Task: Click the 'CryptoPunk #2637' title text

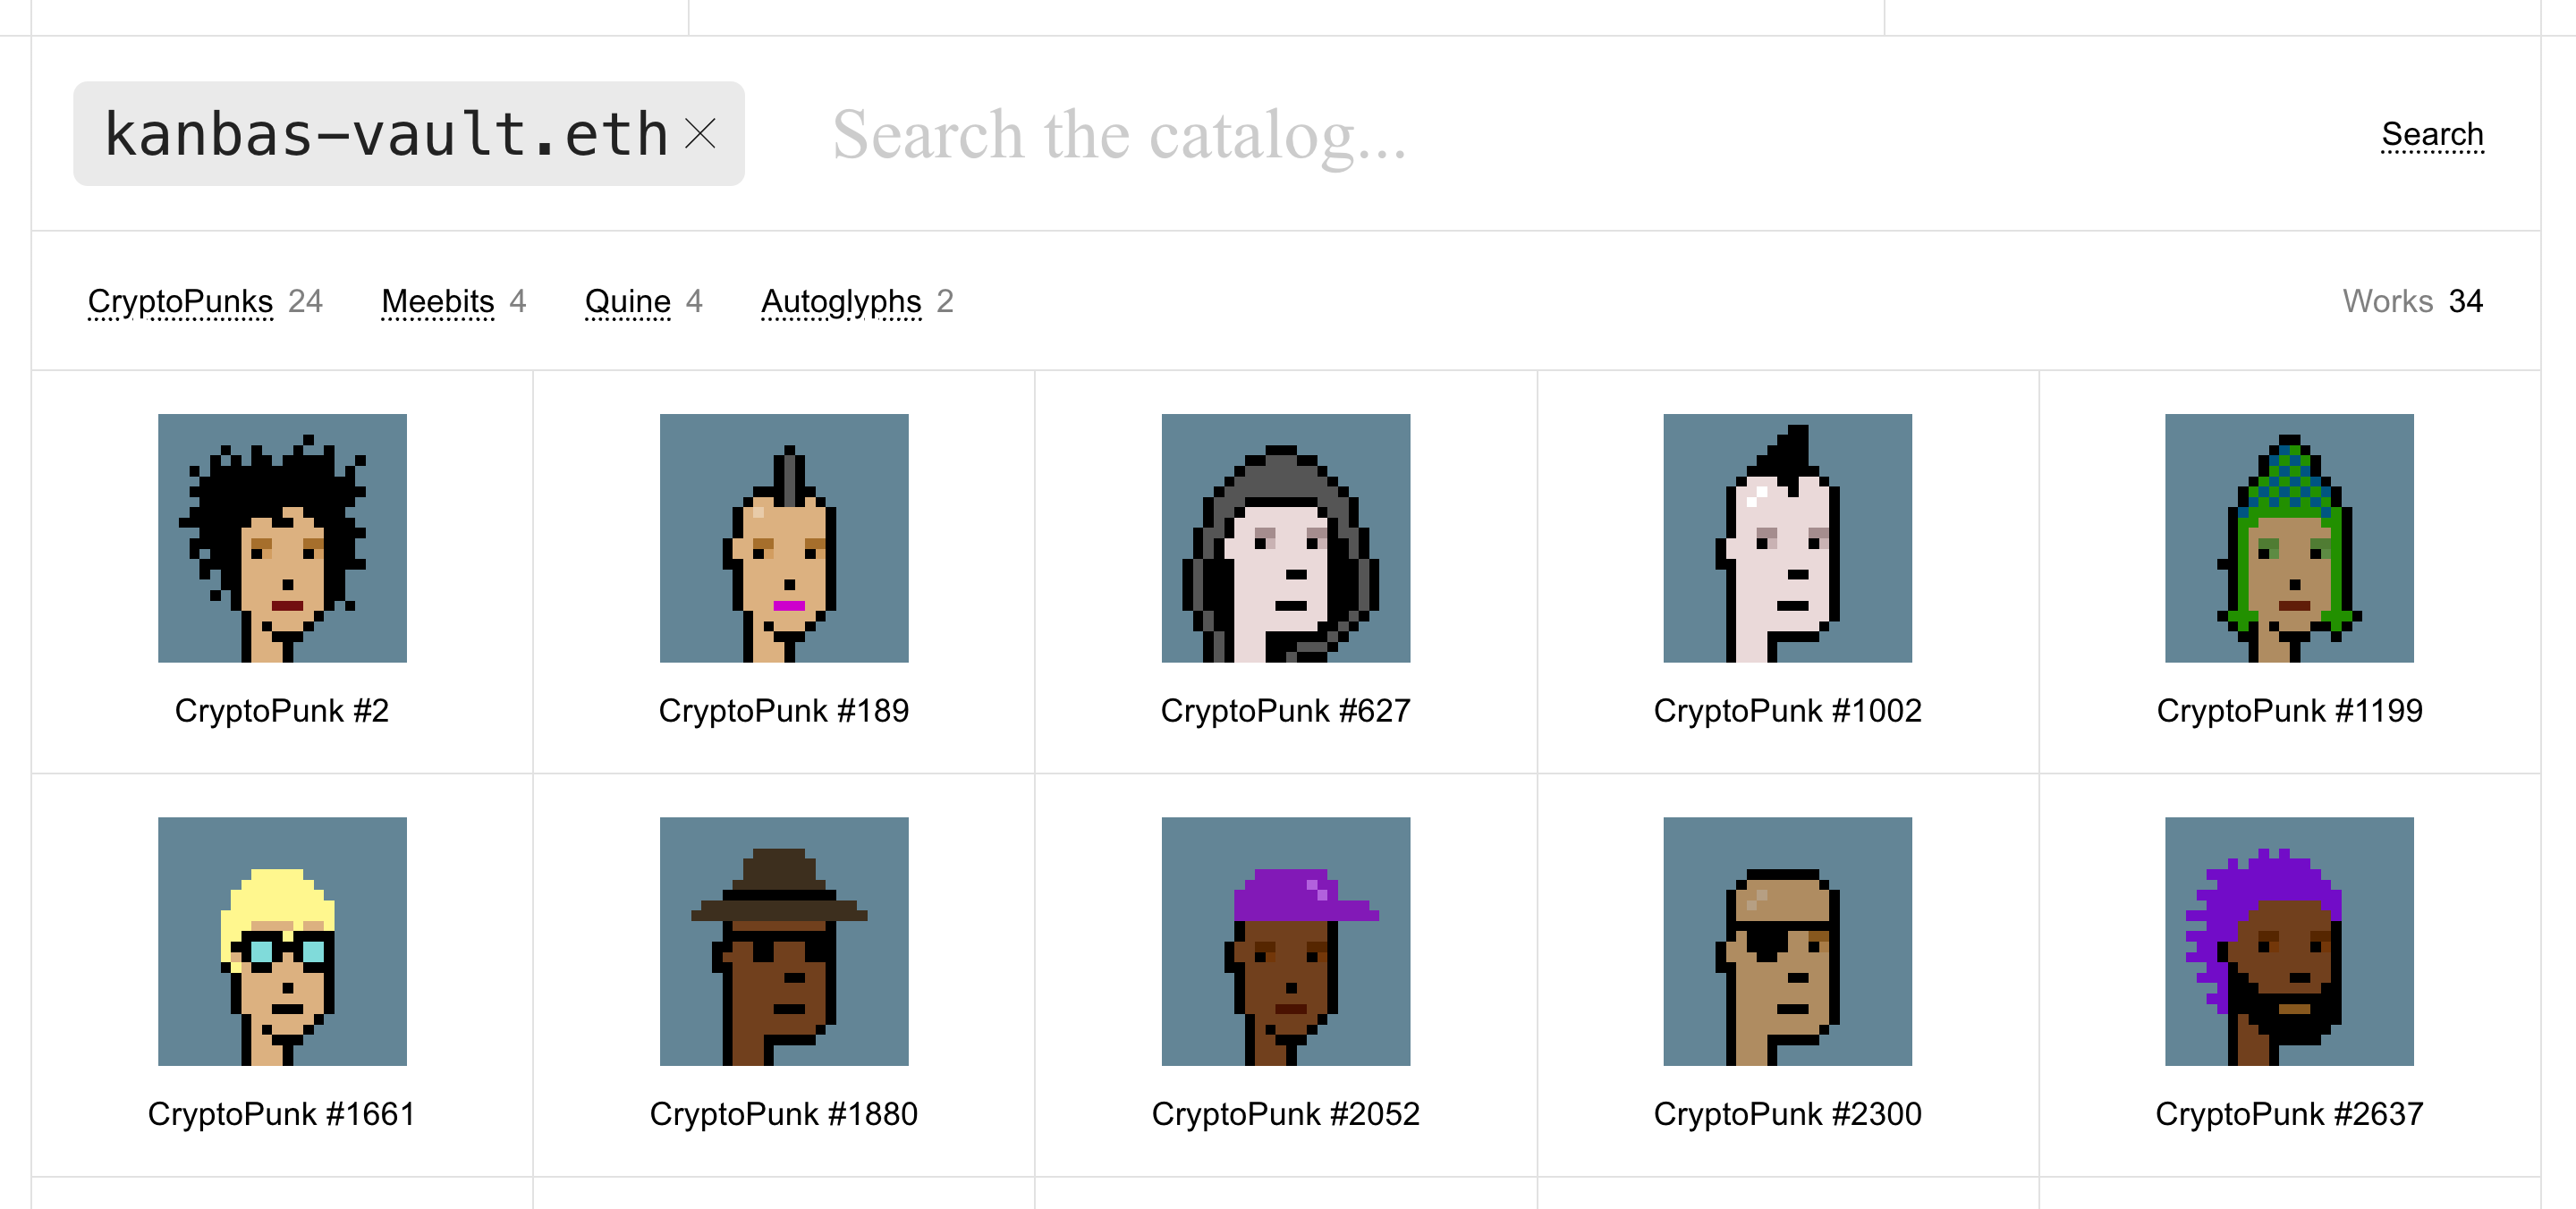Action: pos(2290,1114)
